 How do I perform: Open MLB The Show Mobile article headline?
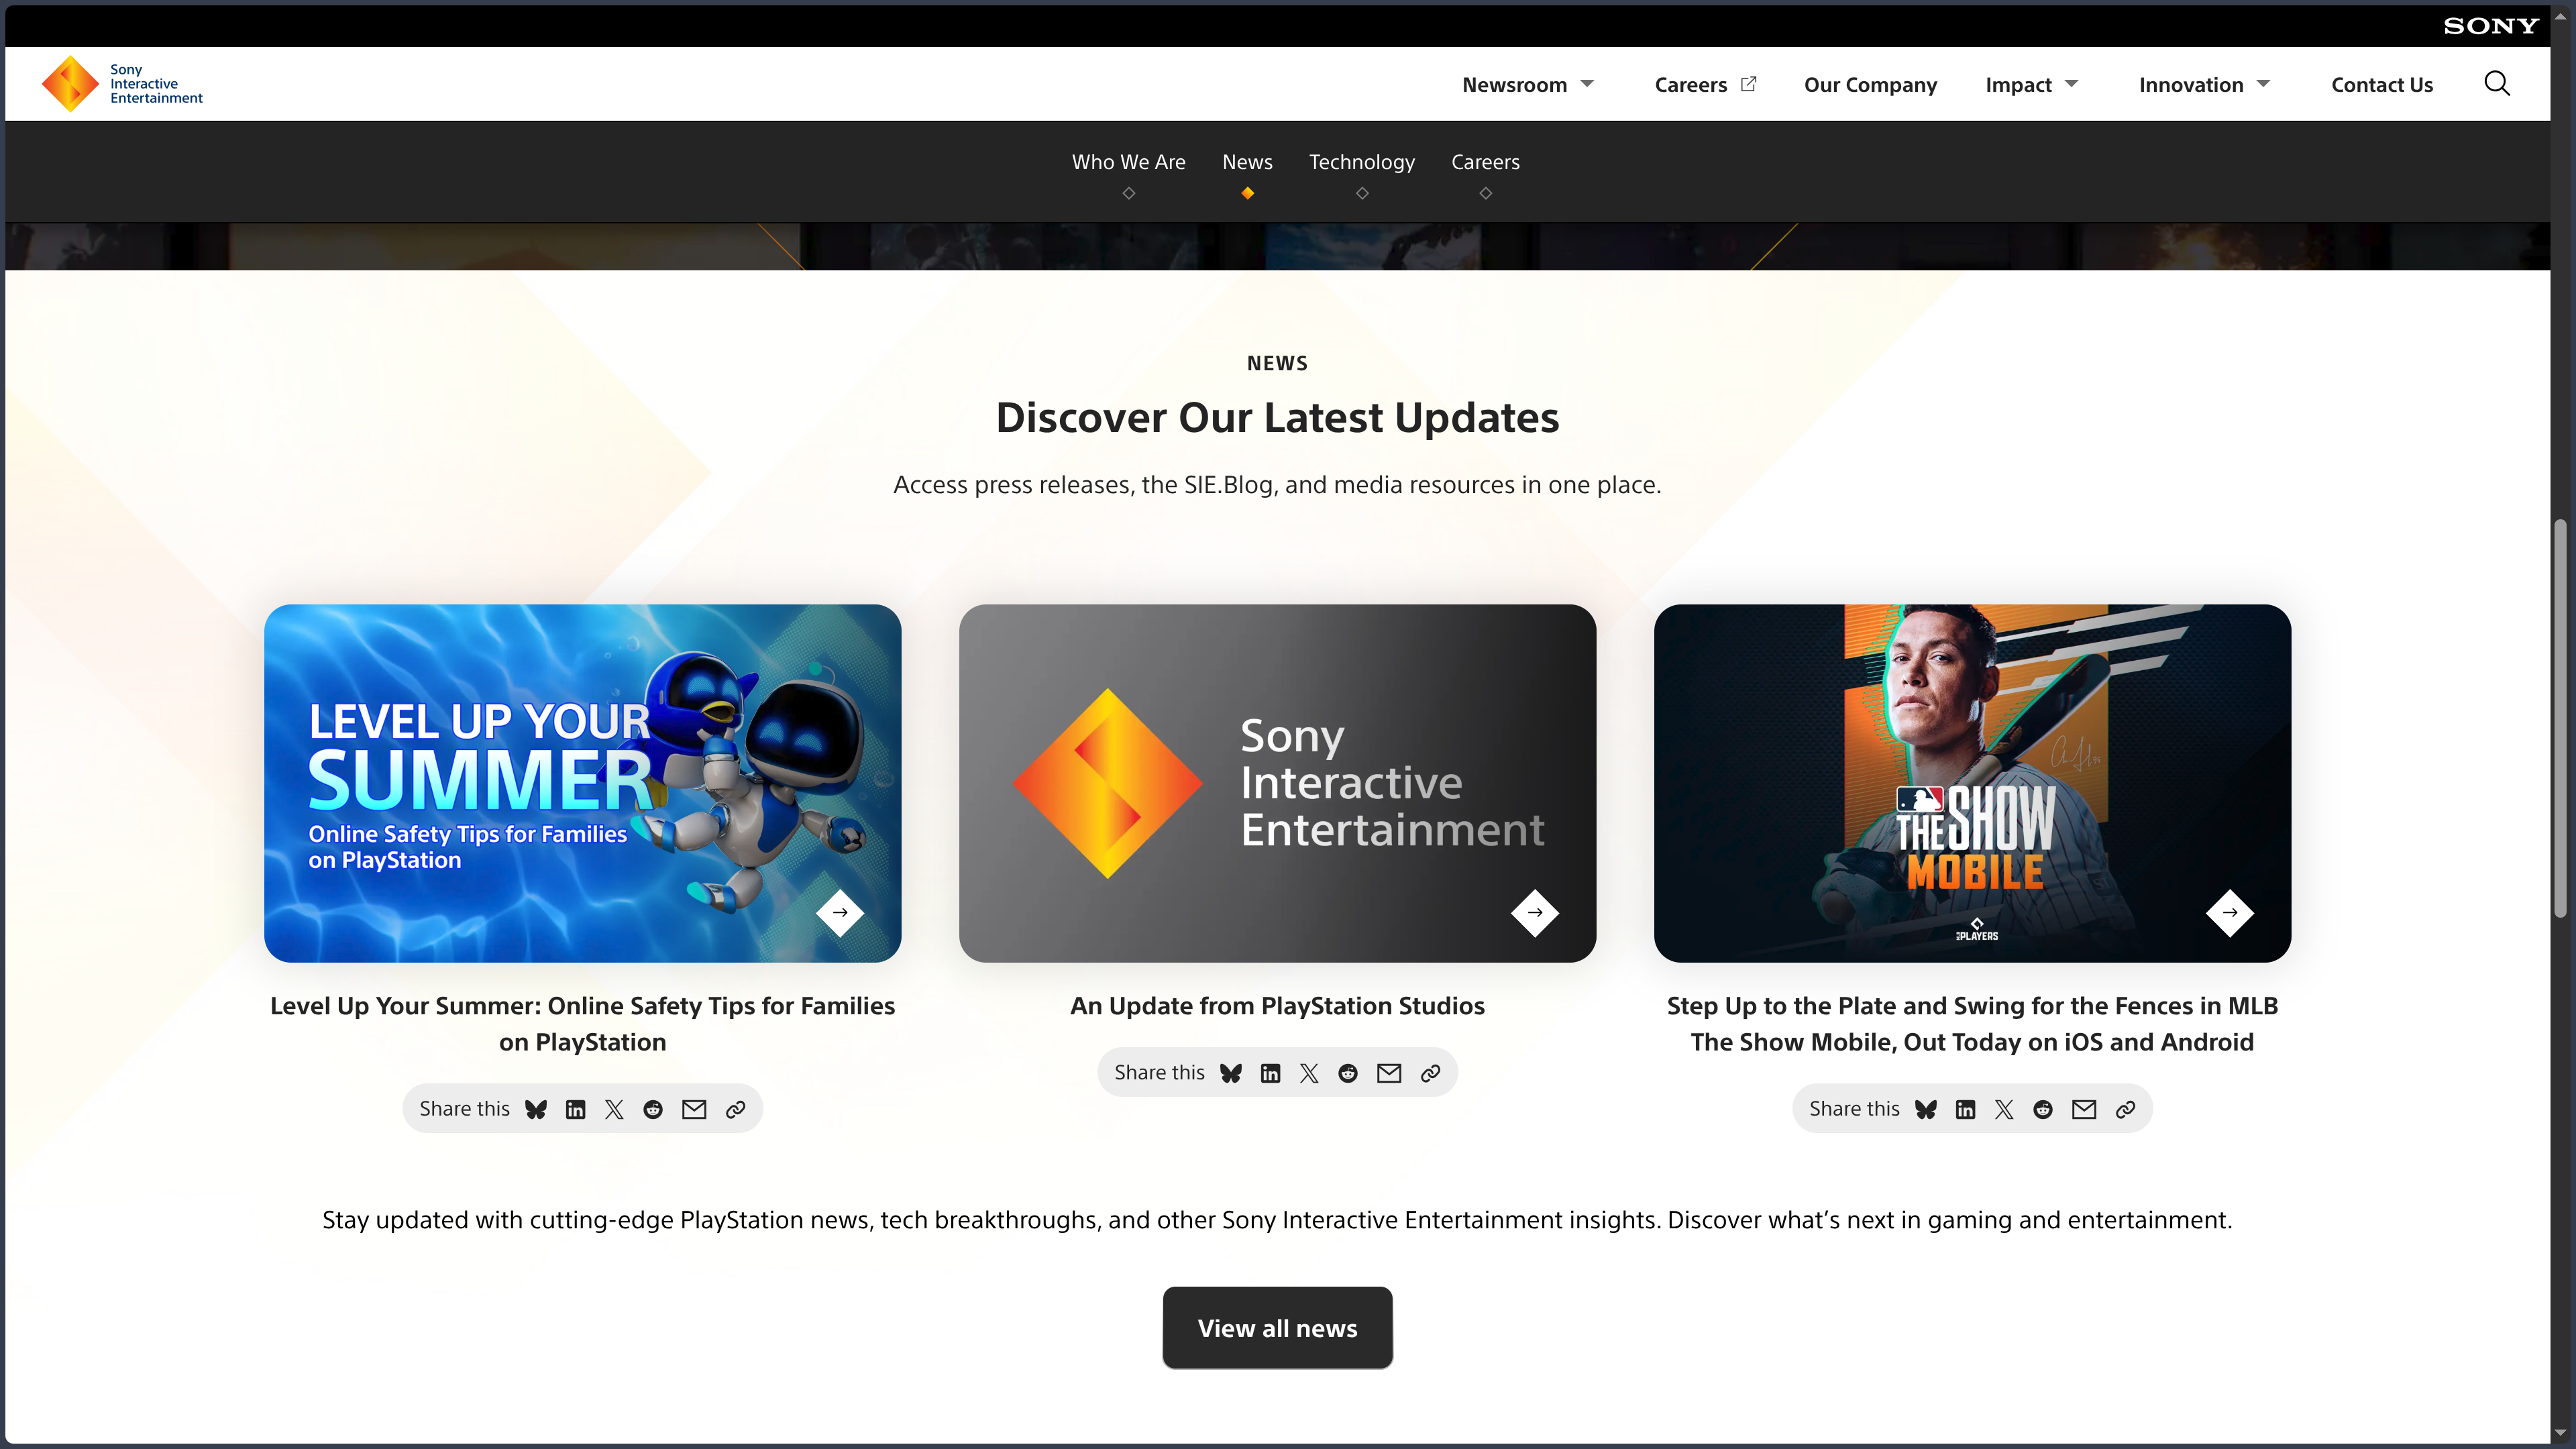(1972, 1024)
